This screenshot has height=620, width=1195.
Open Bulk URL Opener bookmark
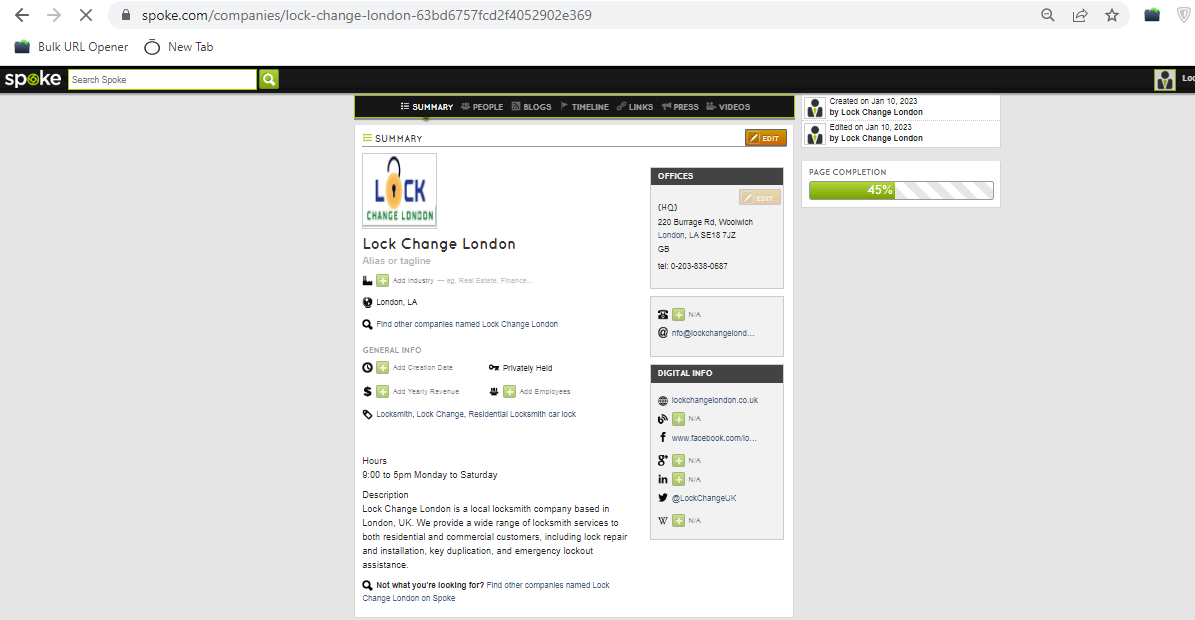pyautogui.click(x=72, y=47)
